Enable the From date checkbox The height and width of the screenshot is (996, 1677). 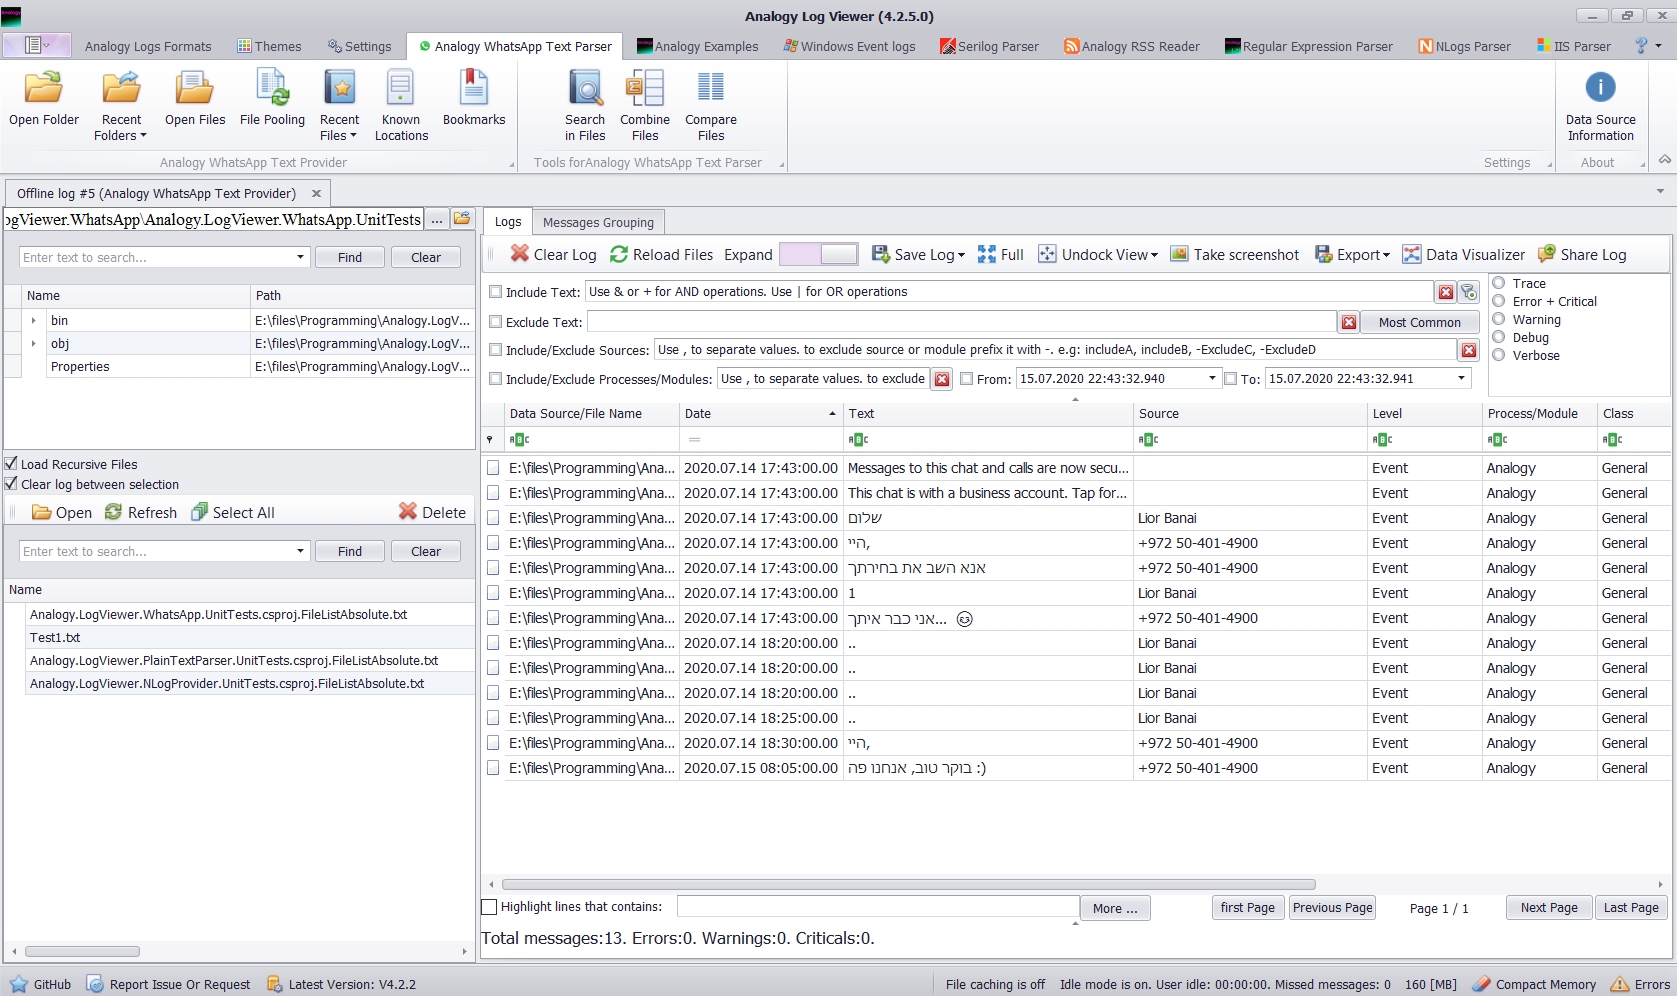coord(966,379)
